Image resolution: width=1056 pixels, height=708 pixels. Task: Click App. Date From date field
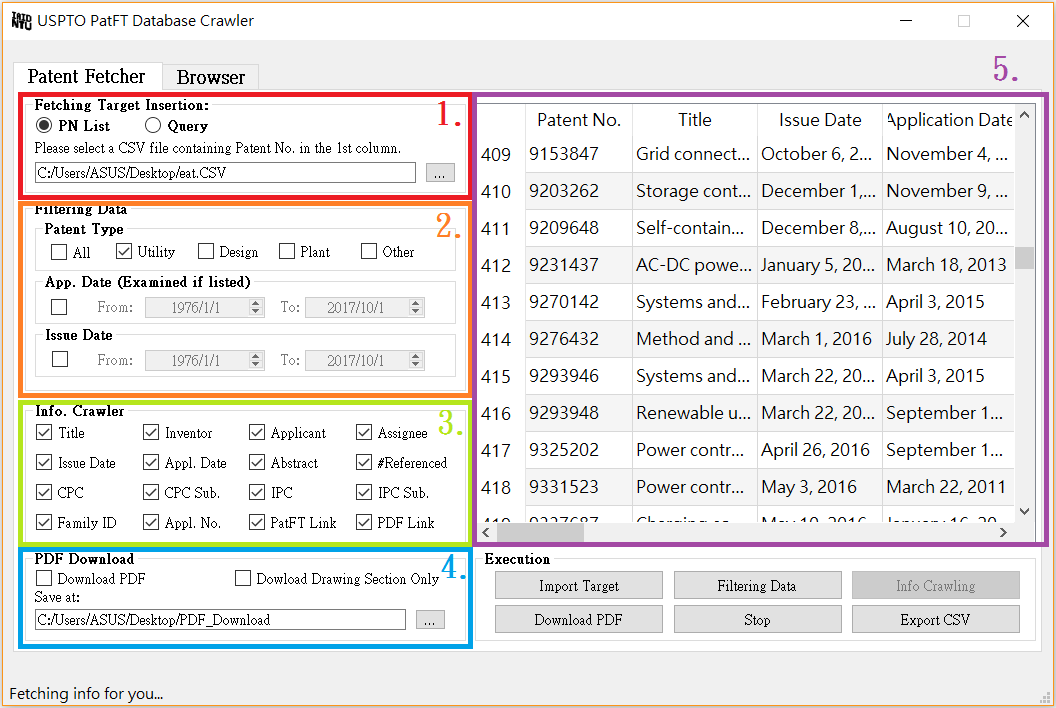point(205,307)
